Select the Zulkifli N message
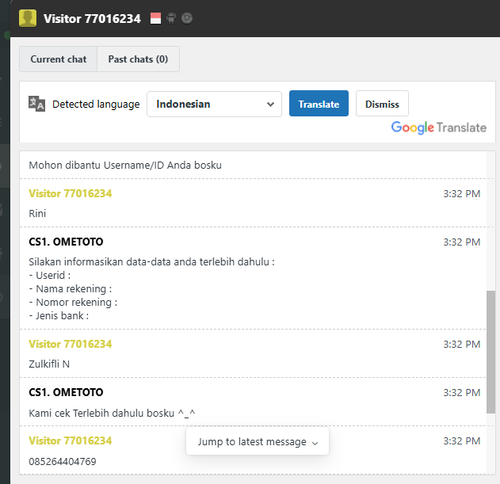Viewport: 500px width, 484px height. [49, 364]
